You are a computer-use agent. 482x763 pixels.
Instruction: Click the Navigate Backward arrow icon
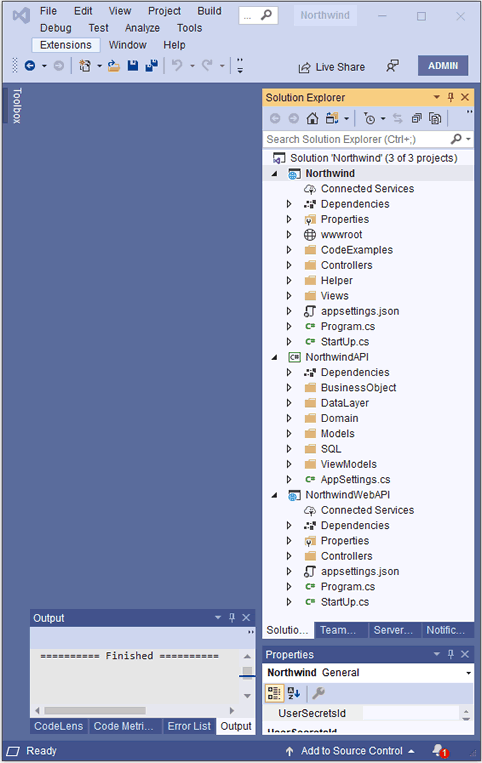[x=30, y=66]
